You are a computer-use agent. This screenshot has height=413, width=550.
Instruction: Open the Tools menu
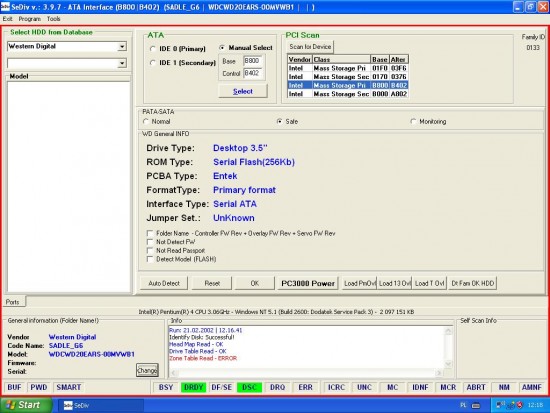(53, 19)
